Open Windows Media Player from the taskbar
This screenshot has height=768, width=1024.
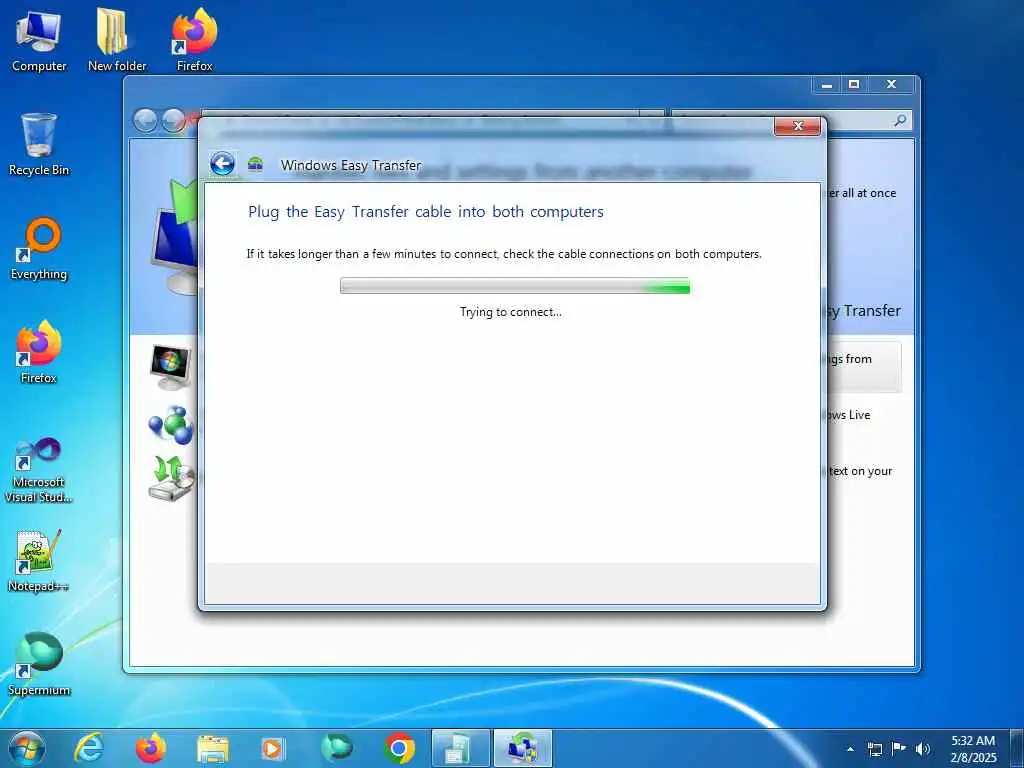[273, 749]
